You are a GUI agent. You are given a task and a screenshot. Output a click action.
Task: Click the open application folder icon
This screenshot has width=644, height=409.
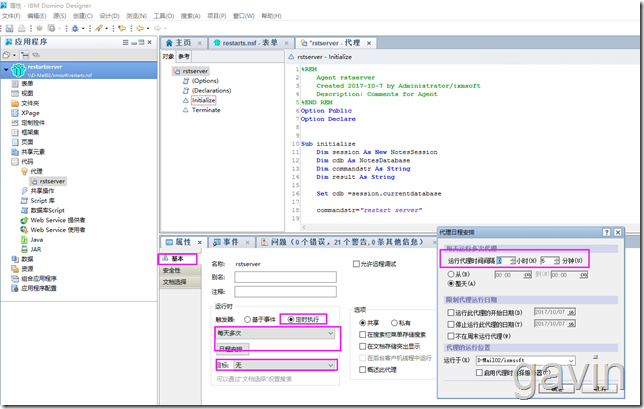[6, 55]
